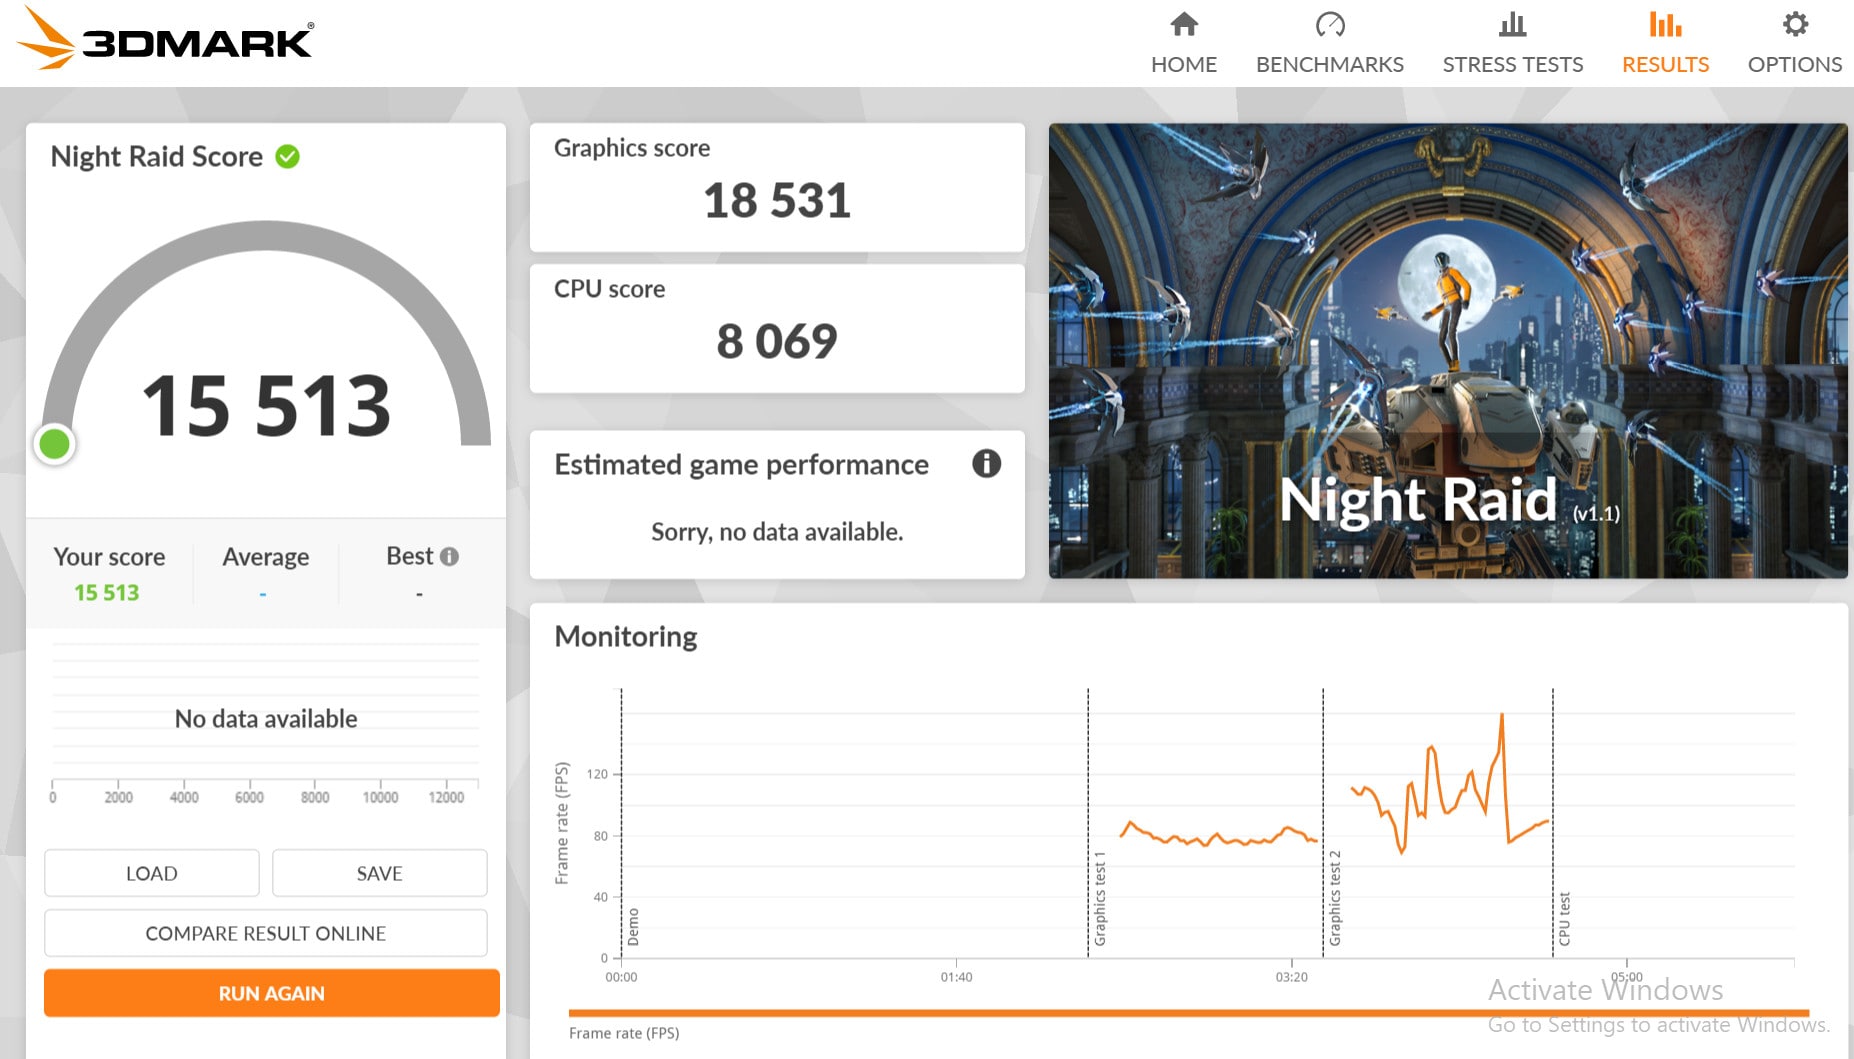
Task: Click the Results orange bars icon
Action: [1665, 24]
